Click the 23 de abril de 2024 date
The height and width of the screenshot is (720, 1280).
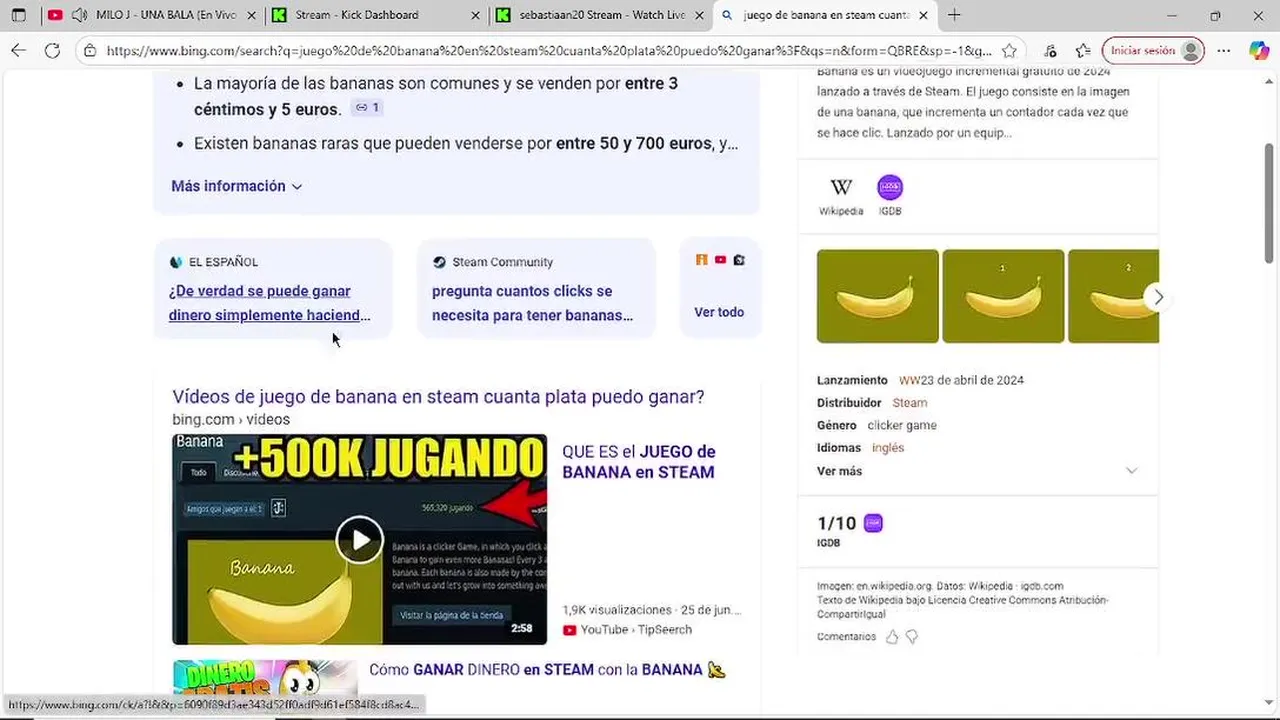[x=972, y=380]
